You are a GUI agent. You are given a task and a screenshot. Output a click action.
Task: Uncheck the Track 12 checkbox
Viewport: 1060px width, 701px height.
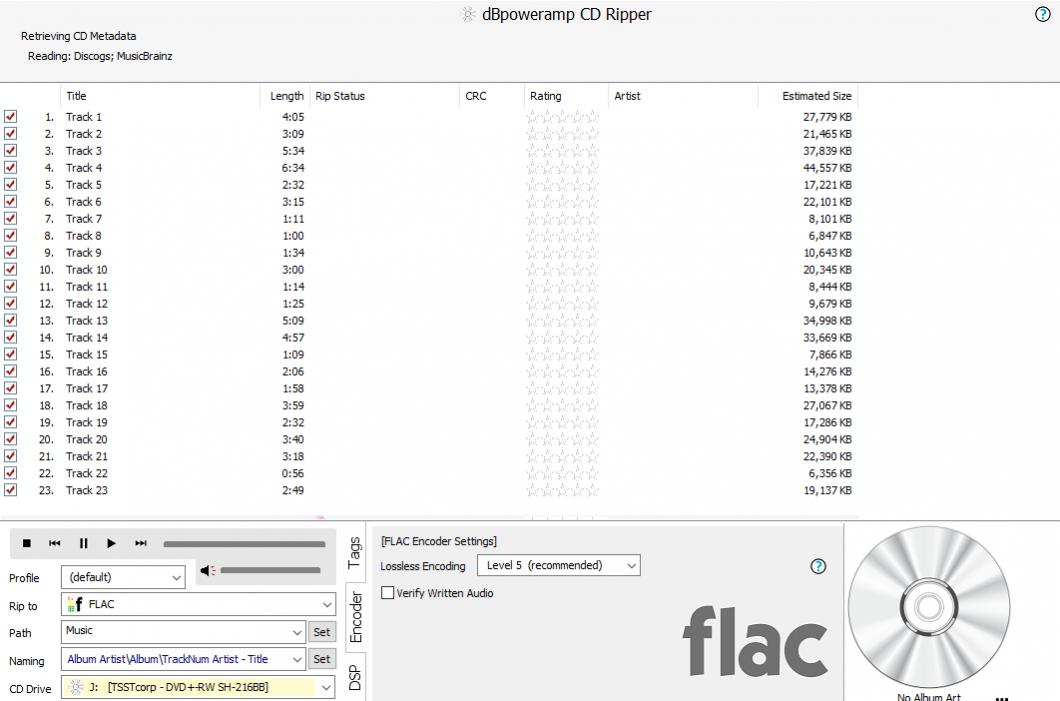11,303
